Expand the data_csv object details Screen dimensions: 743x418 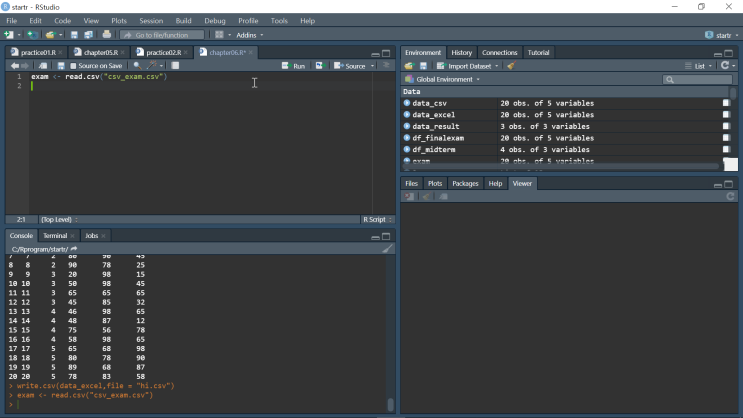(x=407, y=103)
